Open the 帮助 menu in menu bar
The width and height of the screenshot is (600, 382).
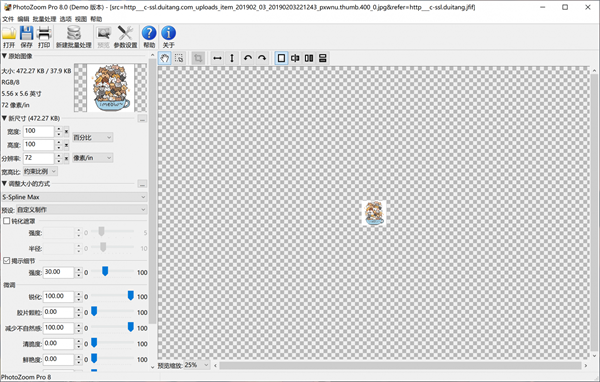pyautogui.click(x=96, y=19)
